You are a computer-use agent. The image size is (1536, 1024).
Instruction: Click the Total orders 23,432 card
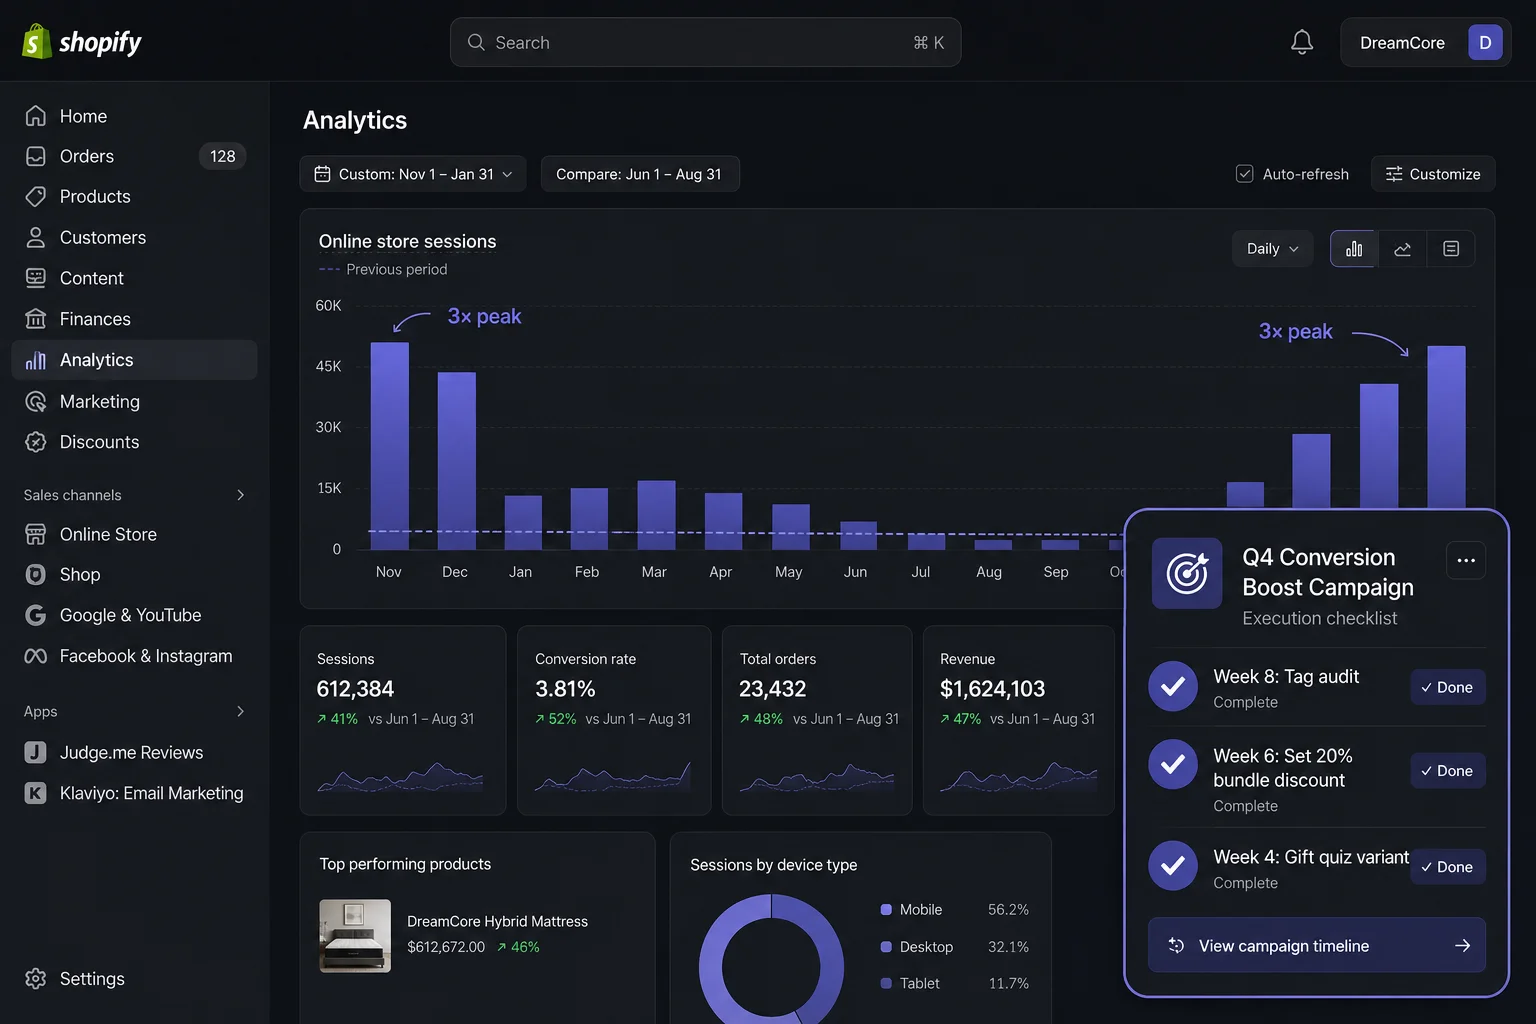[x=817, y=720]
